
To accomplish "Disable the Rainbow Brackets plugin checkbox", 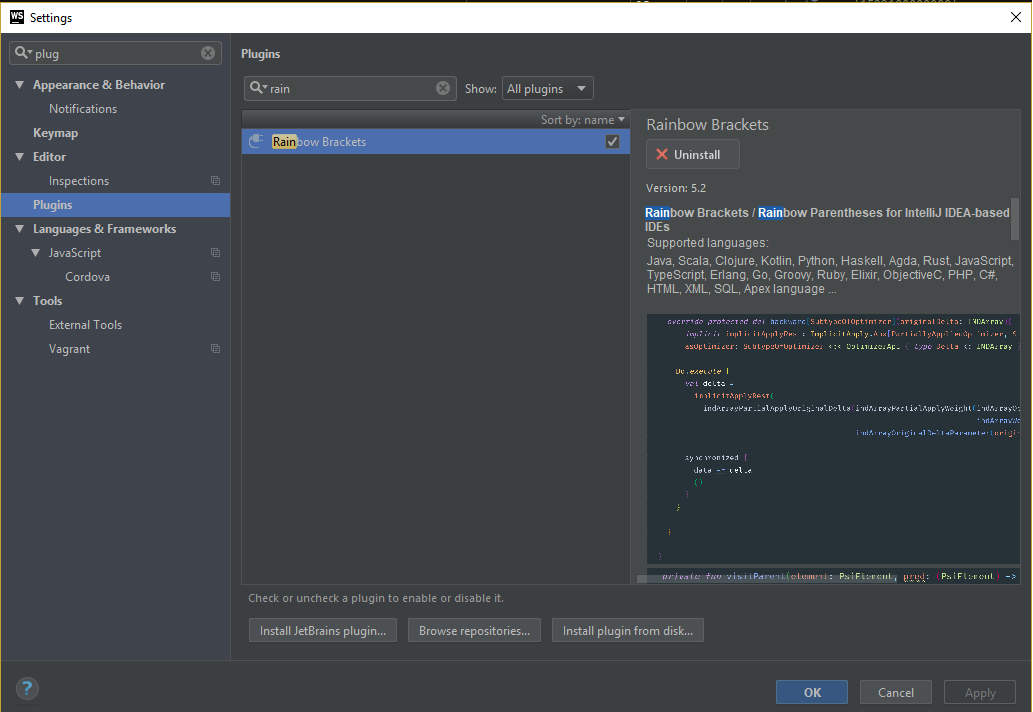I will (612, 141).
